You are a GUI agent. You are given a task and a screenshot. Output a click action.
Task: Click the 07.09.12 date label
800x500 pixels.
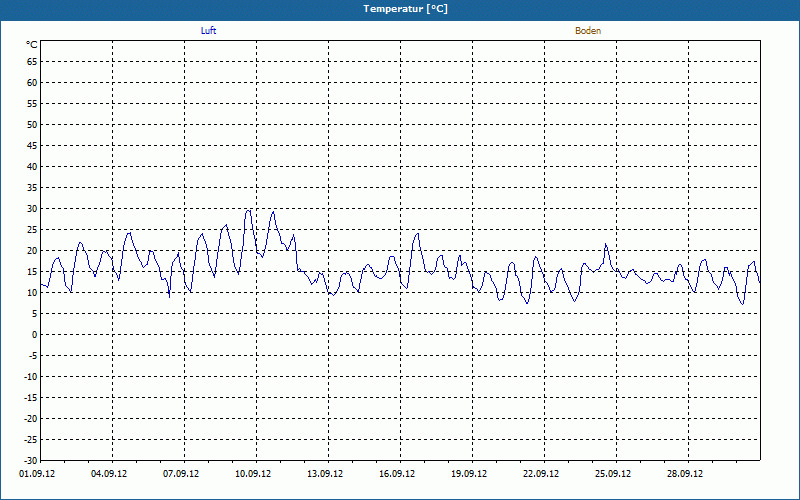[181, 474]
